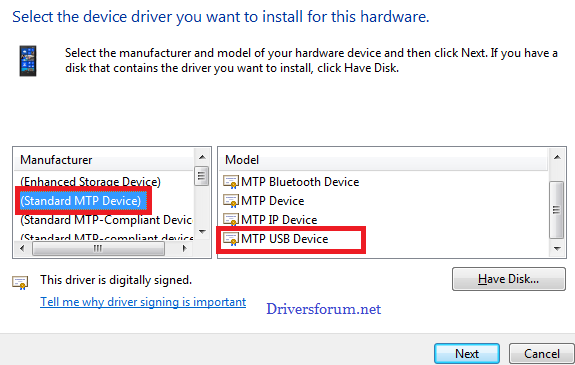Click the digitally signed certificate icon
The image size is (575, 365).
(x=20, y=282)
